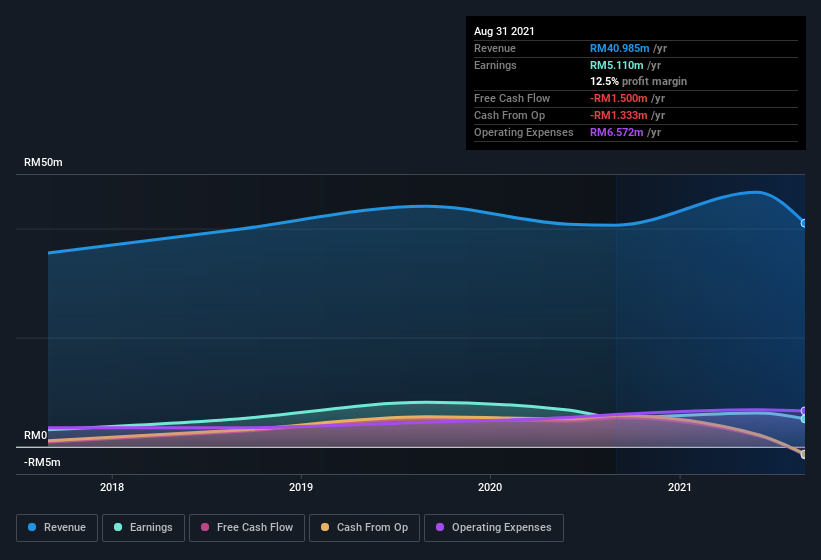Click the 2020 x-axis label

pyautogui.click(x=490, y=487)
